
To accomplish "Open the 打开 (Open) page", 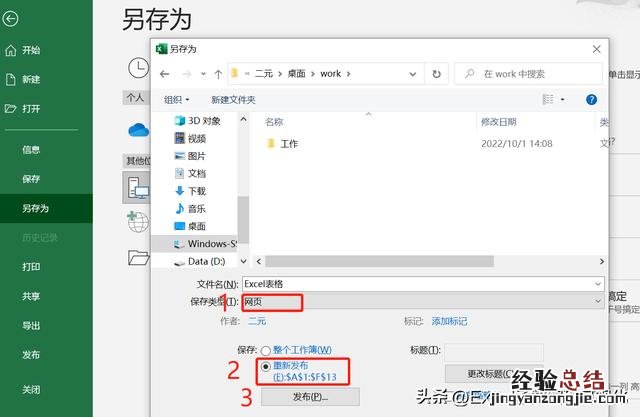I will coord(23,109).
